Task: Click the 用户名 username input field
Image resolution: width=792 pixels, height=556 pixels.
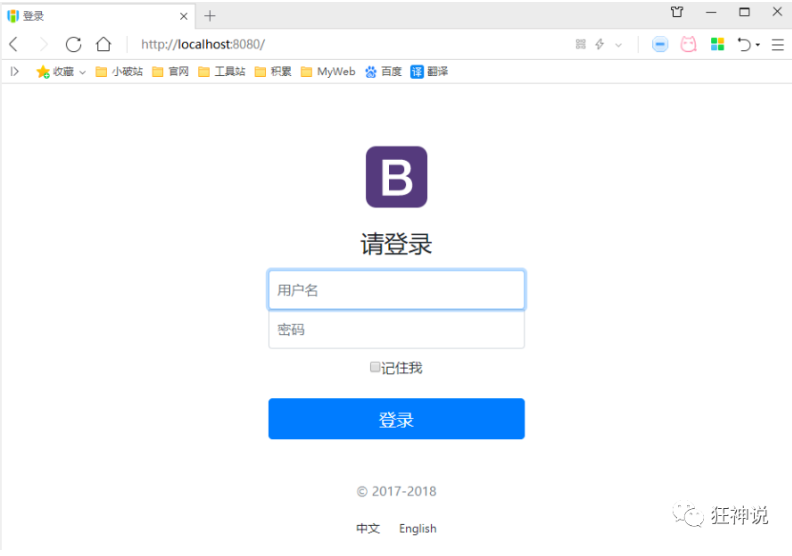Action: pos(396,290)
